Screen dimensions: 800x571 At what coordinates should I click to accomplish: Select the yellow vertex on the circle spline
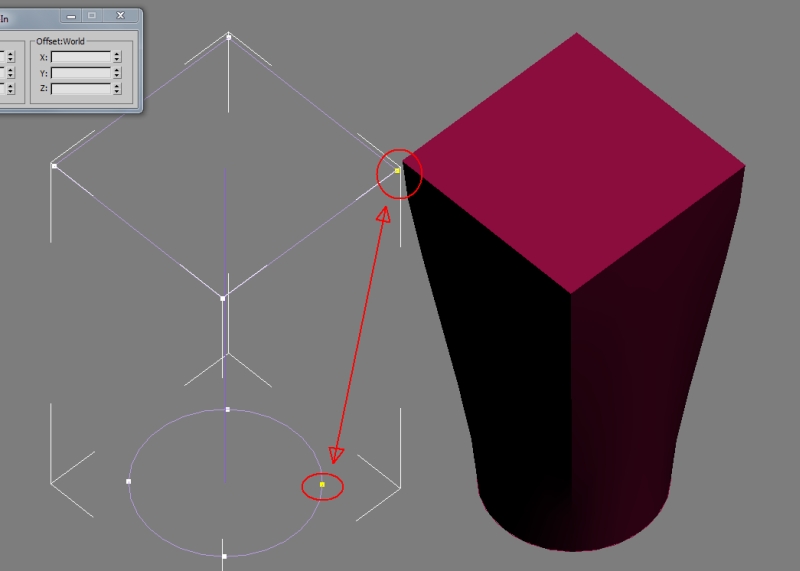(x=322, y=484)
